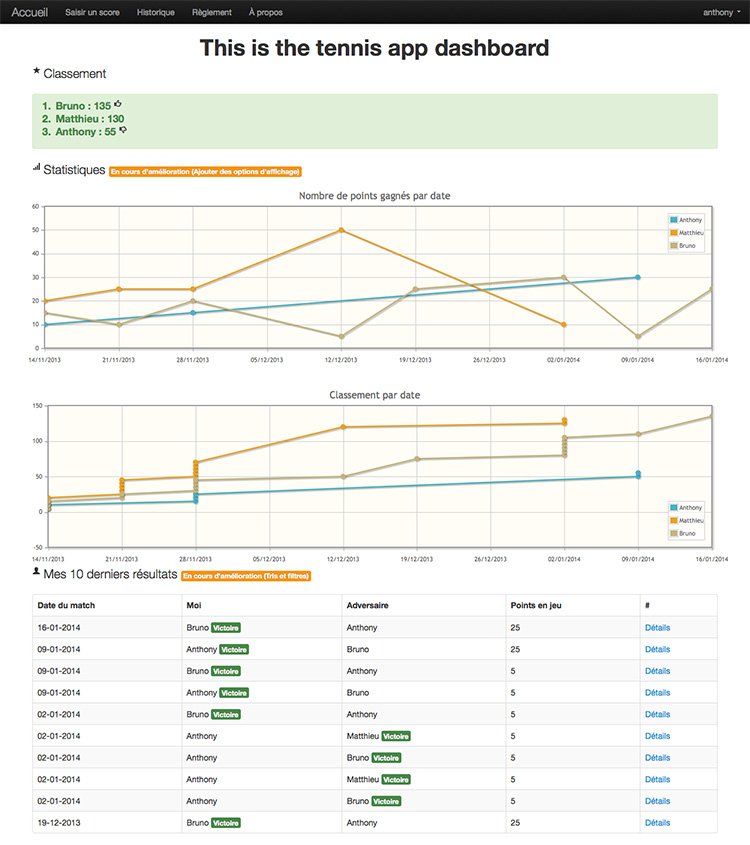Click the dashboard main heading
Viewport: 750px width, 845px height.
pyautogui.click(x=374, y=48)
